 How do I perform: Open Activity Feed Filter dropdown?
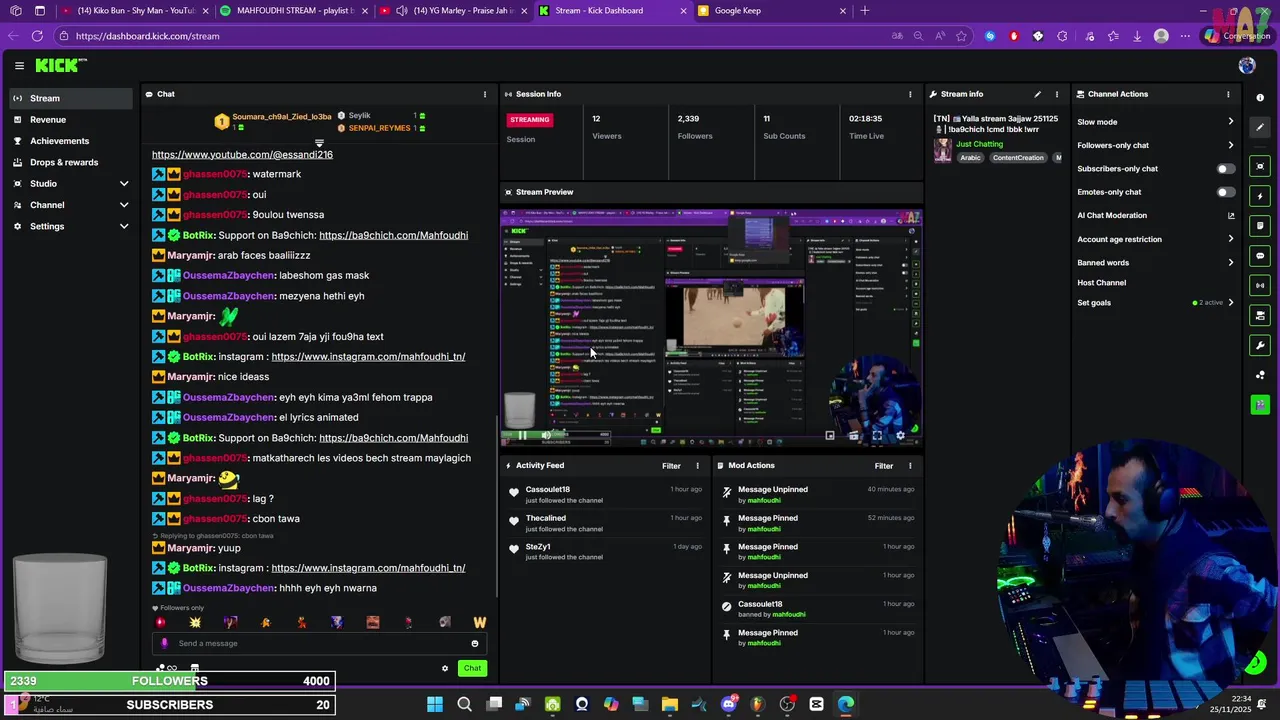click(671, 466)
